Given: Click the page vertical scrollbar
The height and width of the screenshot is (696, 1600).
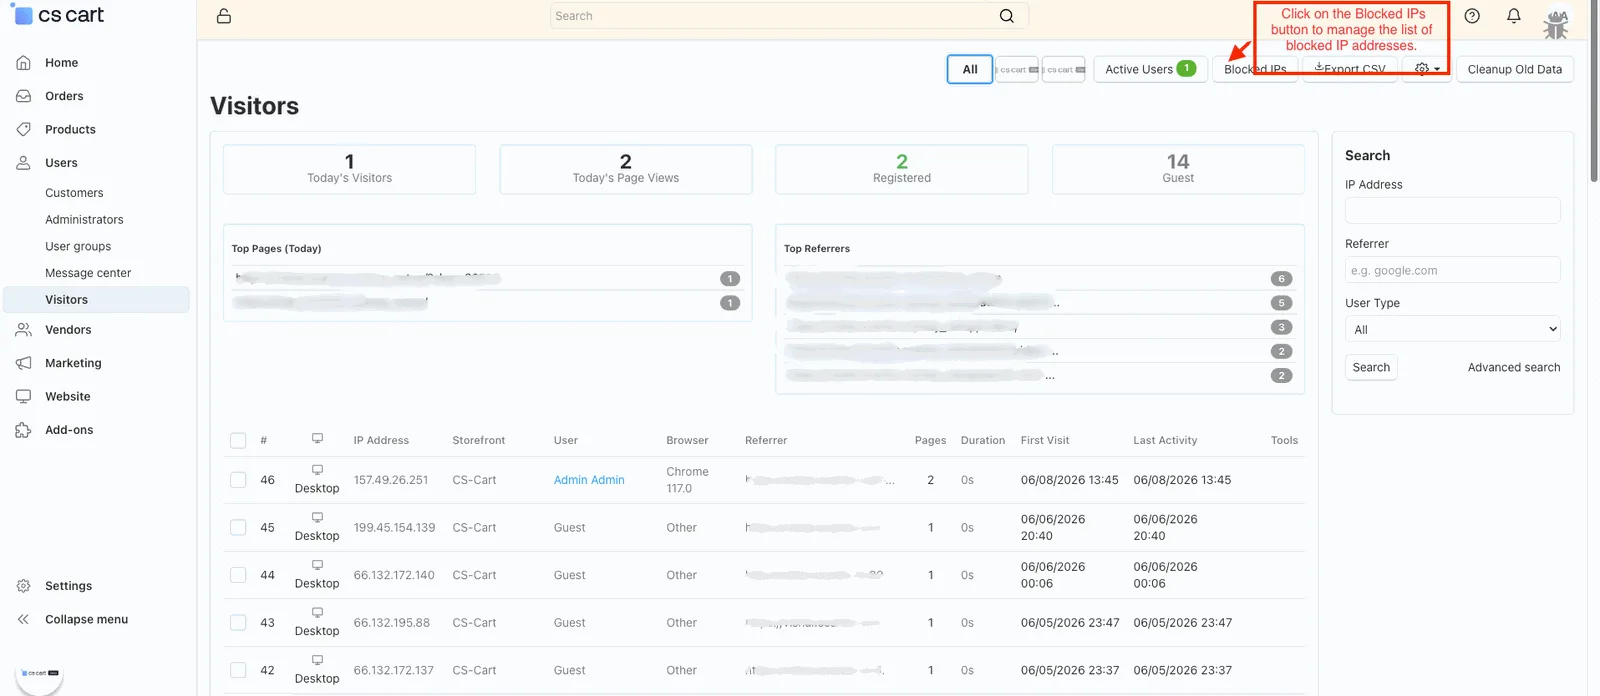Looking at the screenshot, I should coord(1594,92).
